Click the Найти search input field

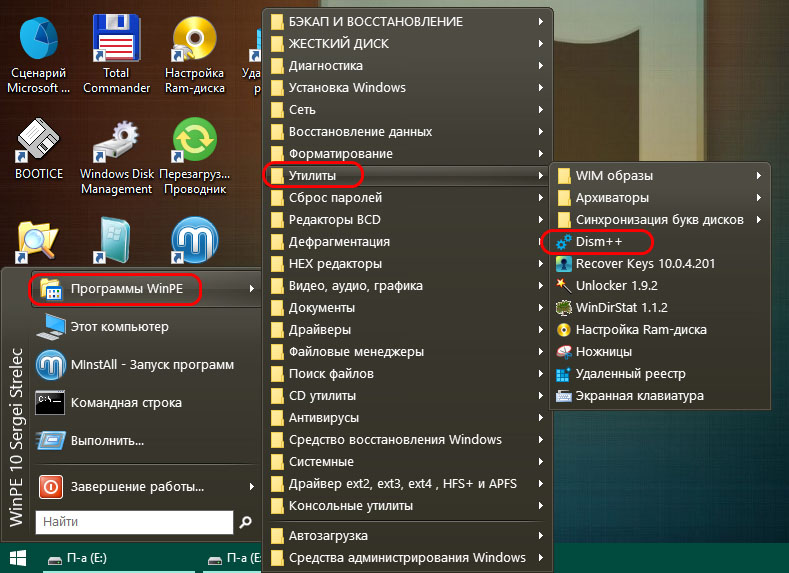tap(134, 522)
